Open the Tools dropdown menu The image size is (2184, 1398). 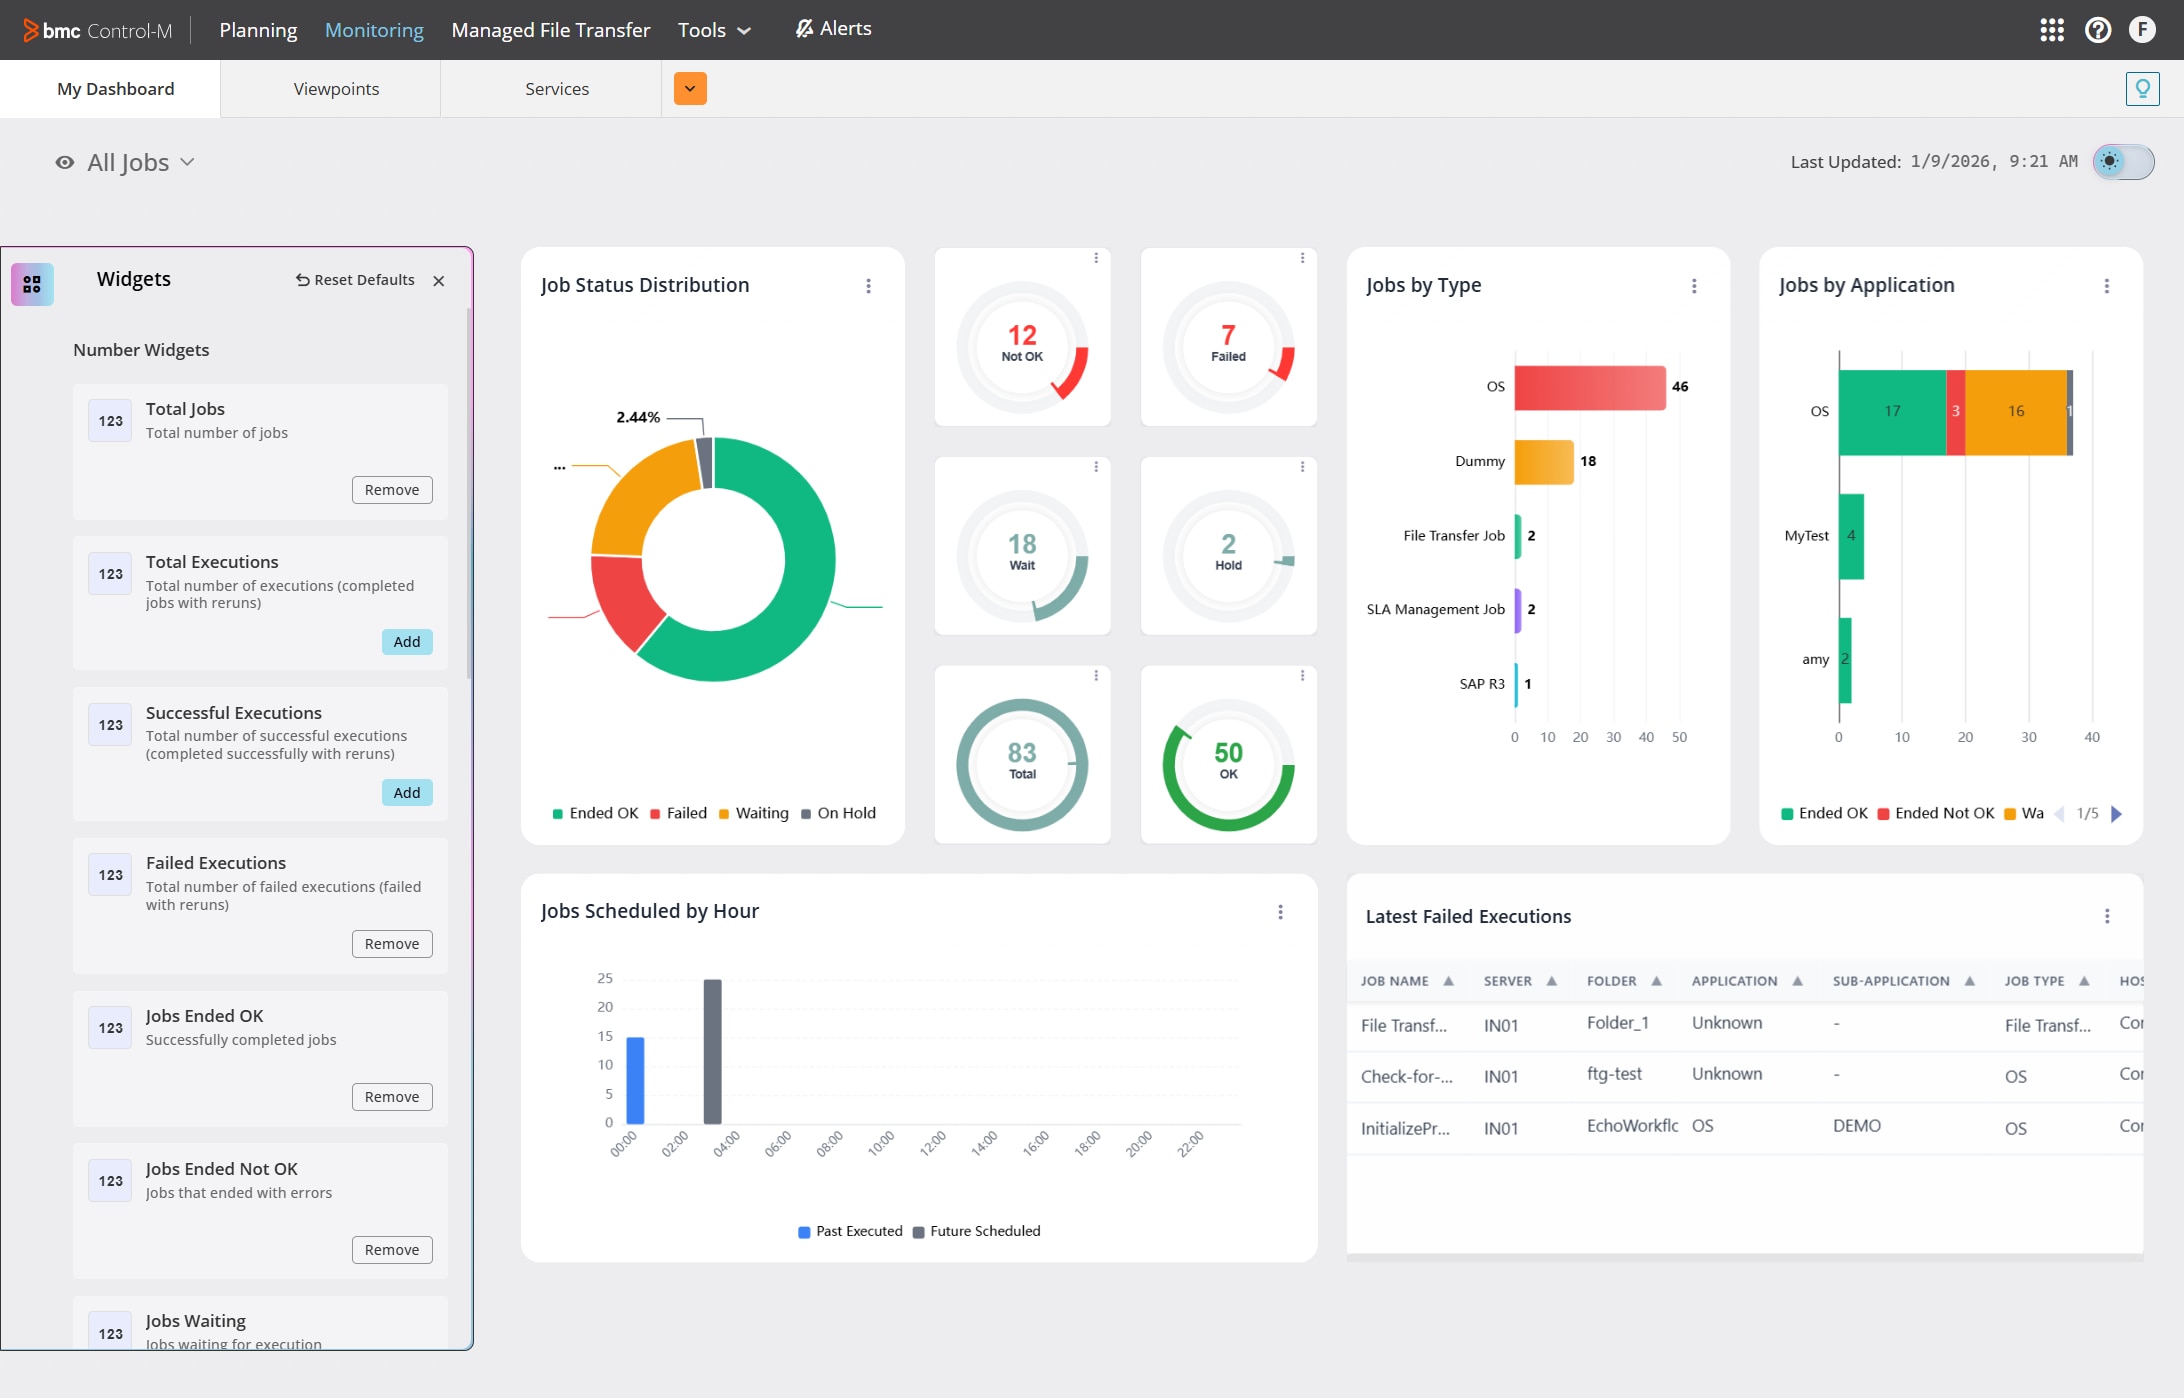click(713, 30)
